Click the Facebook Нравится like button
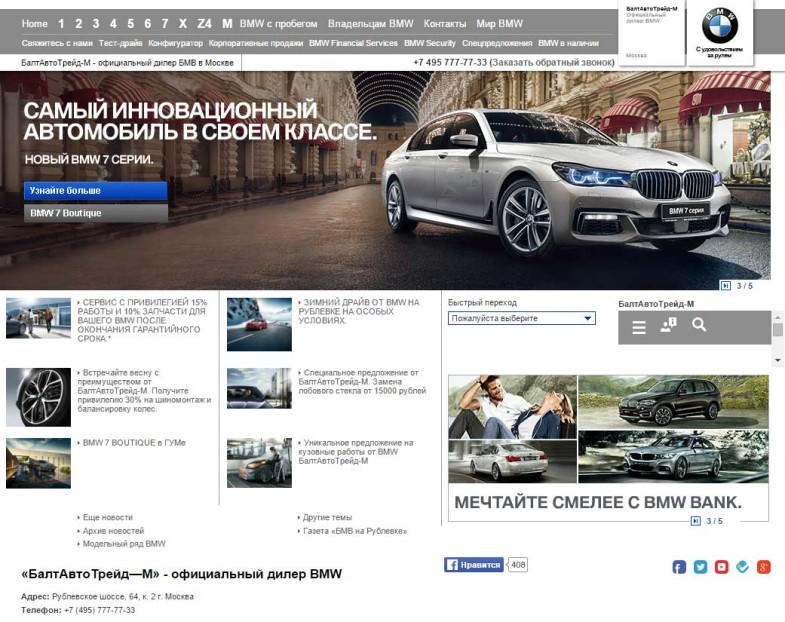 click(474, 565)
